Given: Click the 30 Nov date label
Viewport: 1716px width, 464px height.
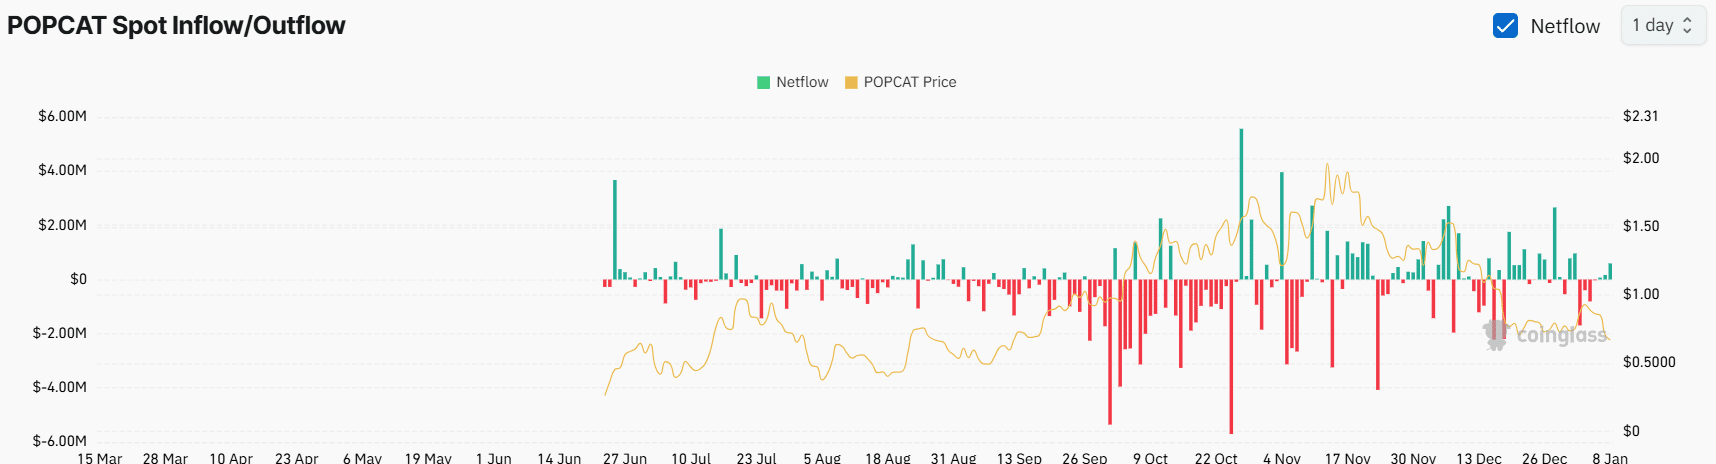Looking at the screenshot, I should click(1413, 457).
